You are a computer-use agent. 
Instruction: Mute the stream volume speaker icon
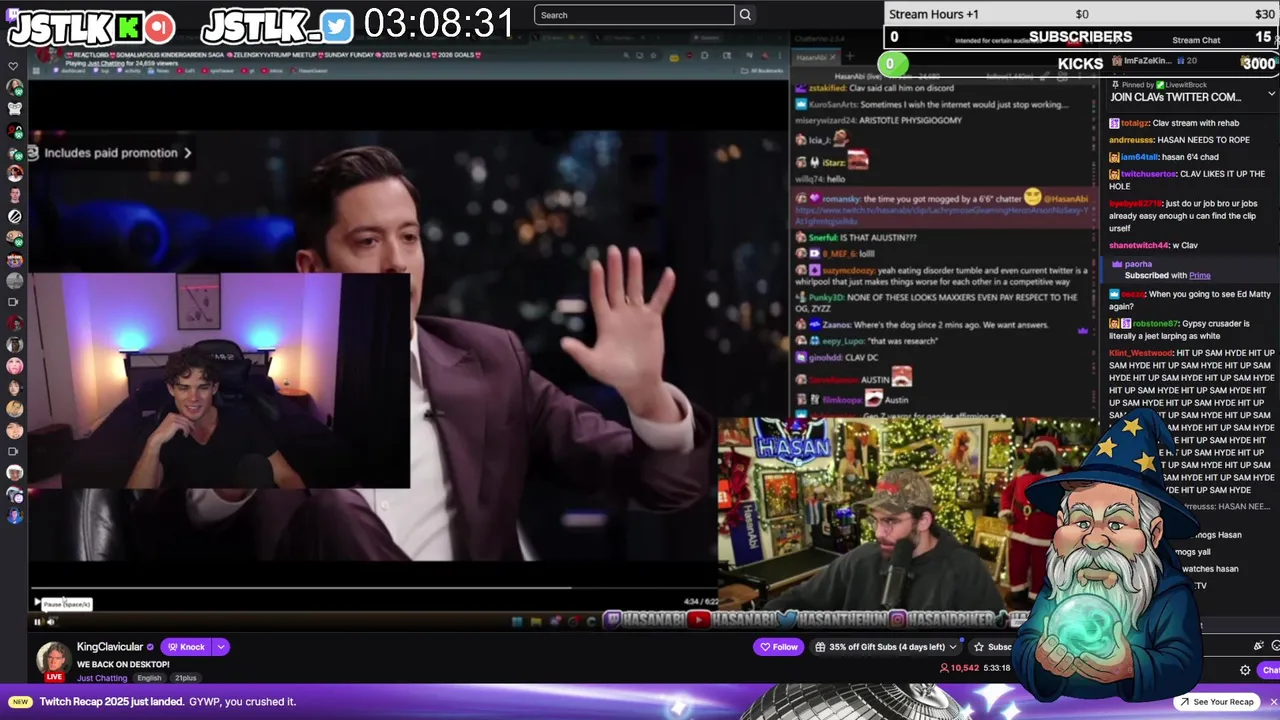tap(51, 621)
